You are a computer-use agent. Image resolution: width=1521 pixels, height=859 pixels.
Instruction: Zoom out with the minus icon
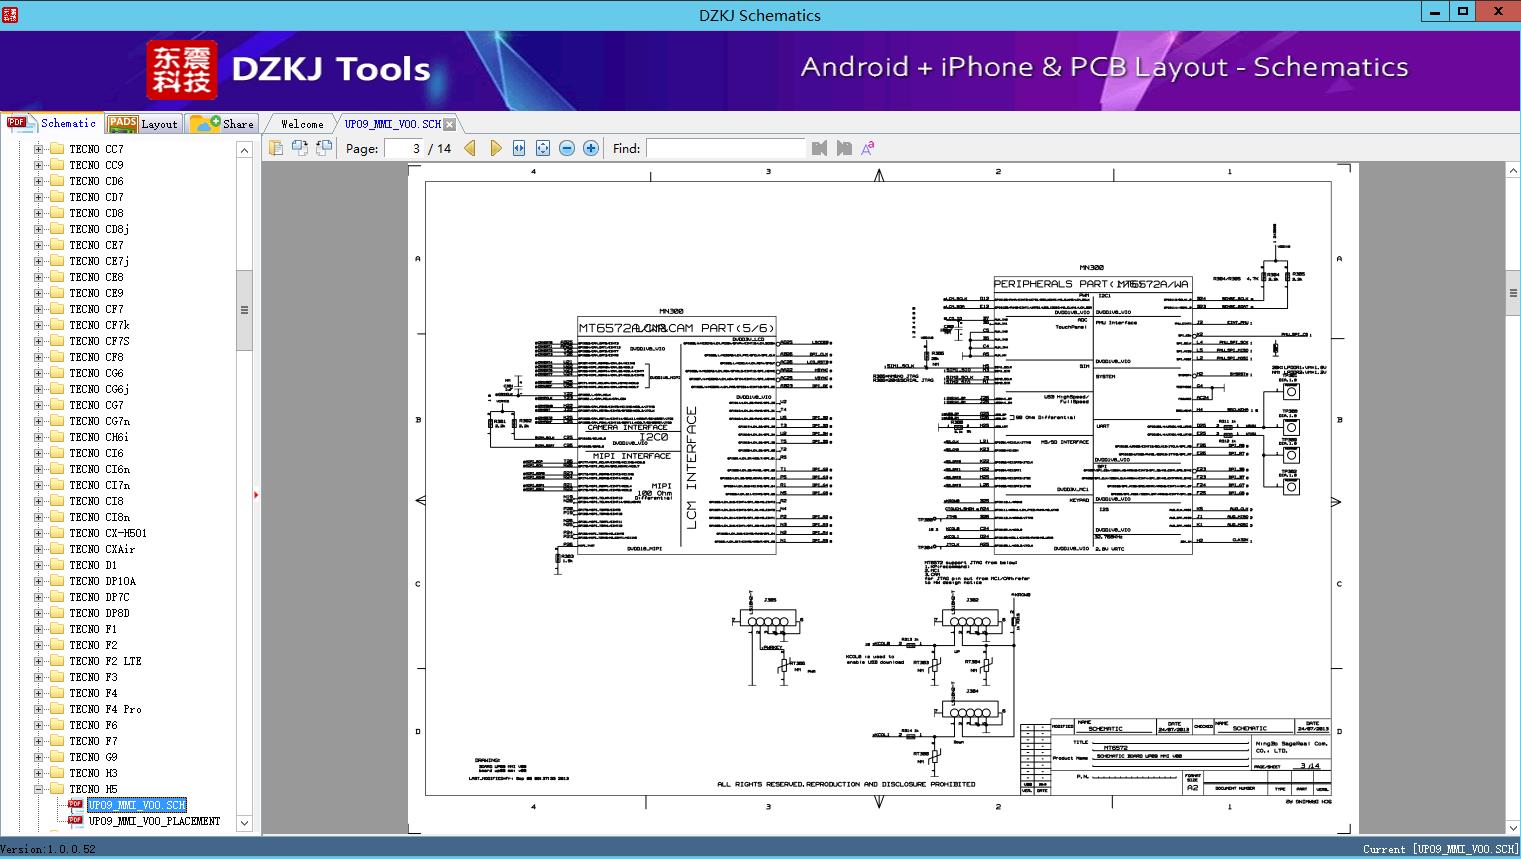(x=567, y=148)
